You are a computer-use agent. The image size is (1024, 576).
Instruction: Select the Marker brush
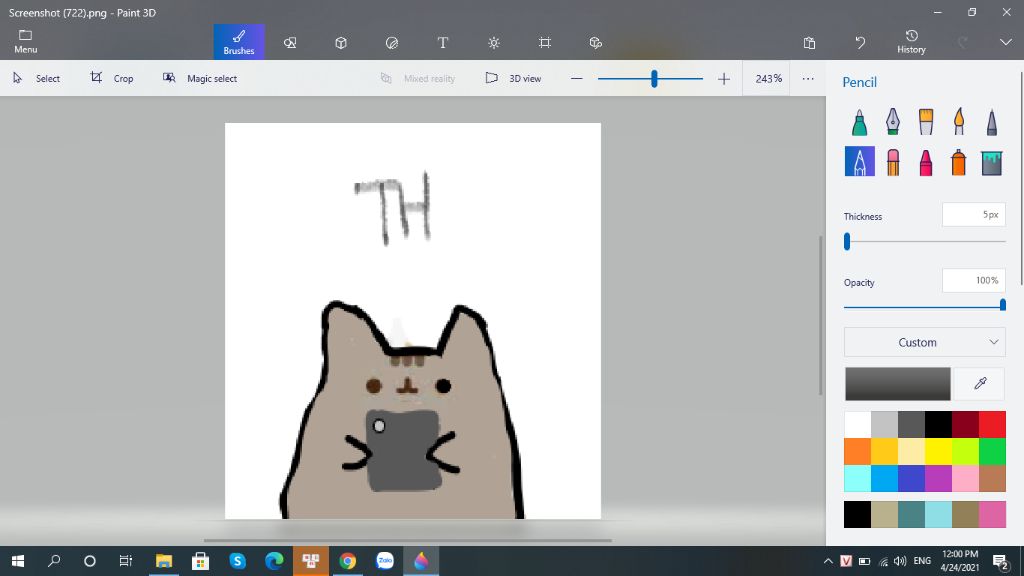click(859, 122)
